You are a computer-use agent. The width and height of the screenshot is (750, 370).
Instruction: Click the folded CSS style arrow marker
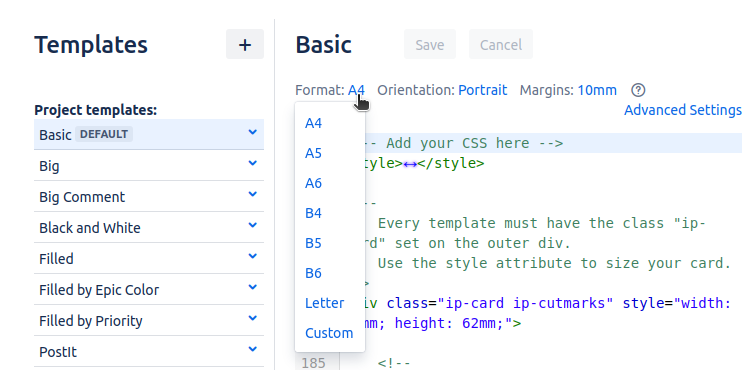pos(410,164)
